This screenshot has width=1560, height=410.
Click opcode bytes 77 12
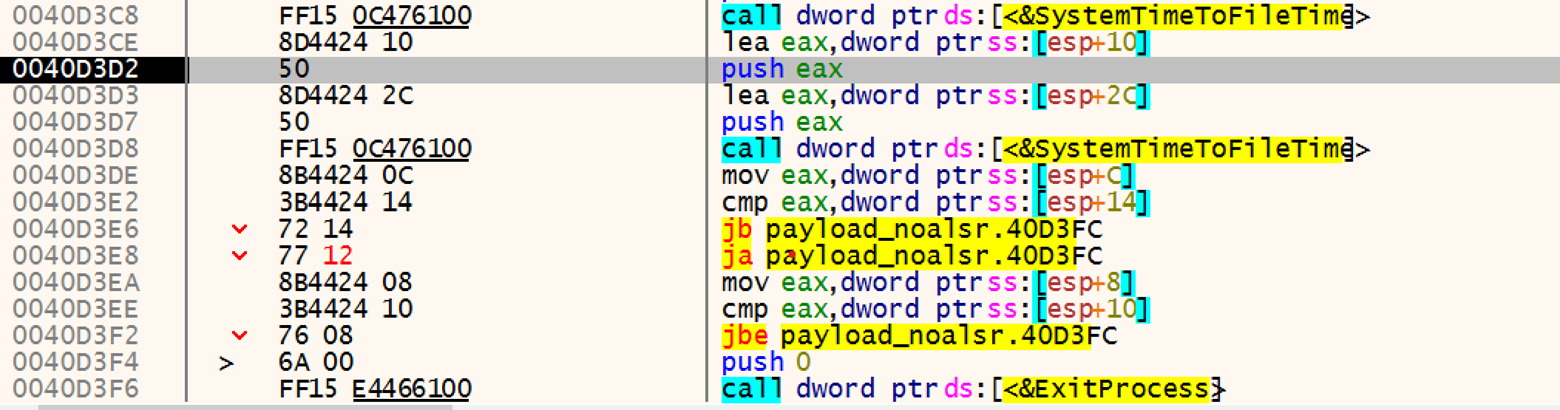(316, 255)
